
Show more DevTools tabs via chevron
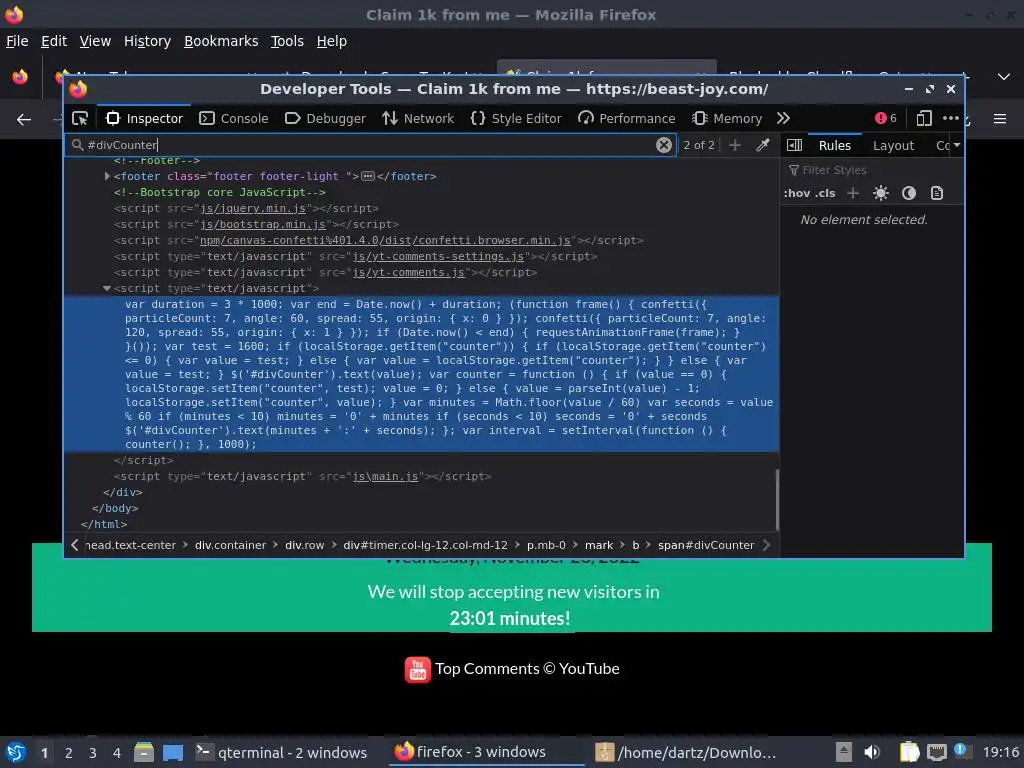point(783,118)
